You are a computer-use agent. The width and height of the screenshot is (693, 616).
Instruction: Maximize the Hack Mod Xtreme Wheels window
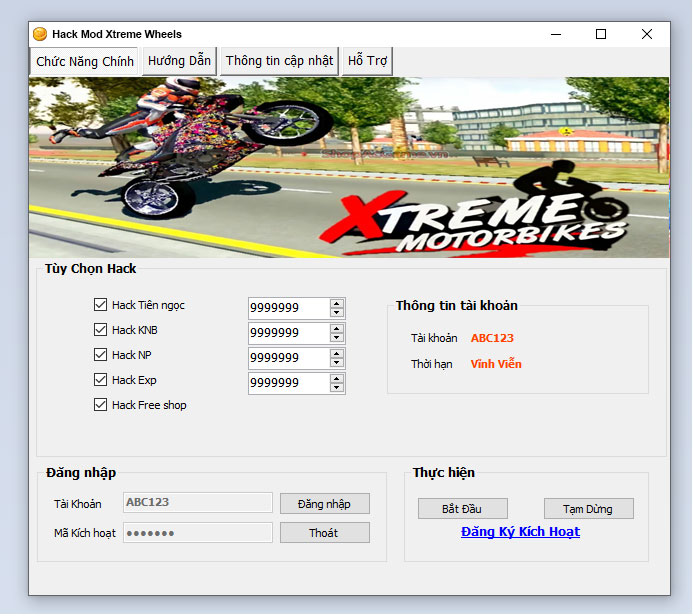tap(601, 34)
